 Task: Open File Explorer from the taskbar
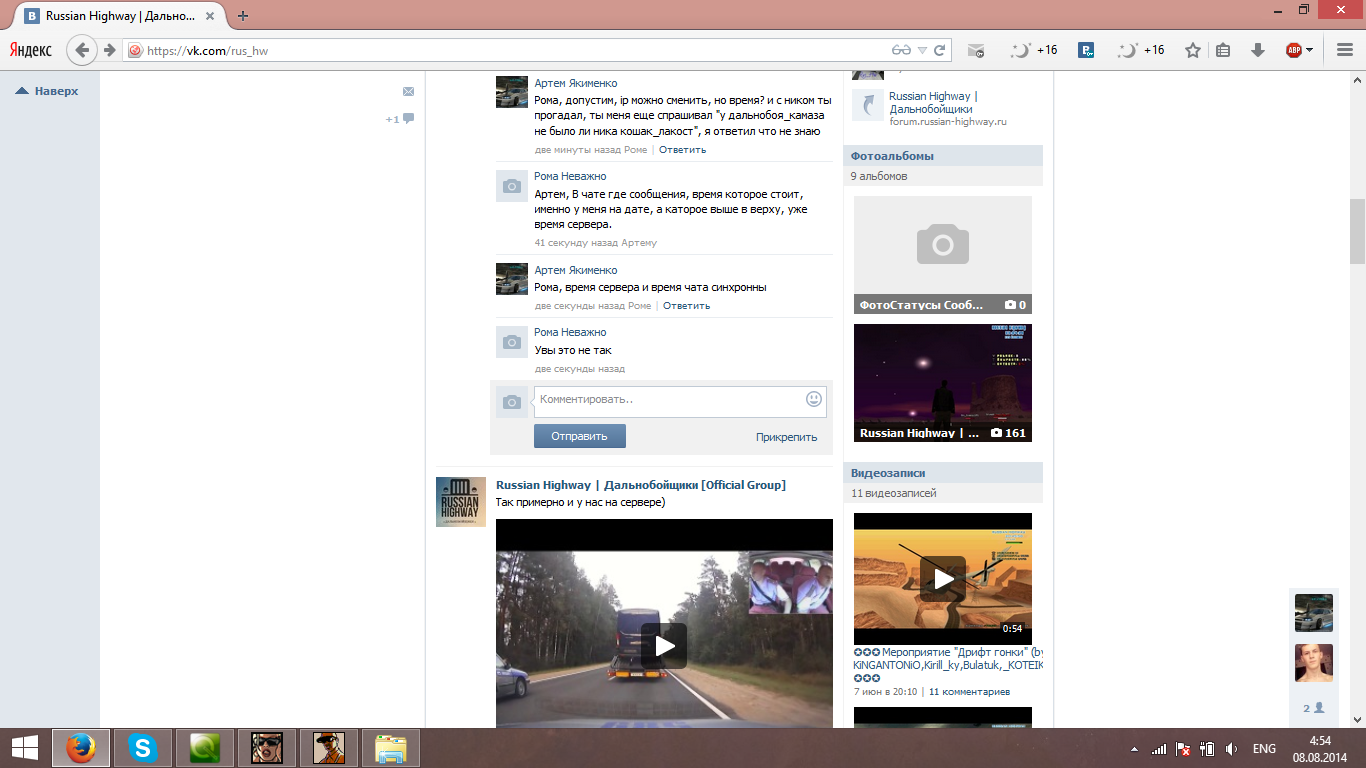(391, 748)
